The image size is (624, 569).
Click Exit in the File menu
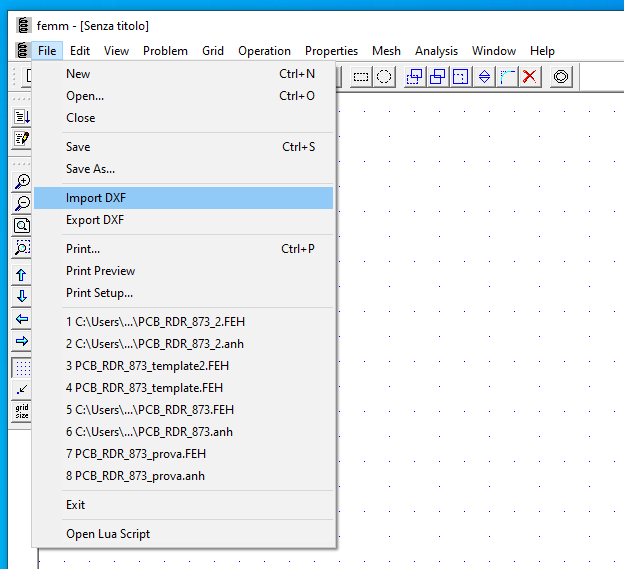[x=183, y=505]
